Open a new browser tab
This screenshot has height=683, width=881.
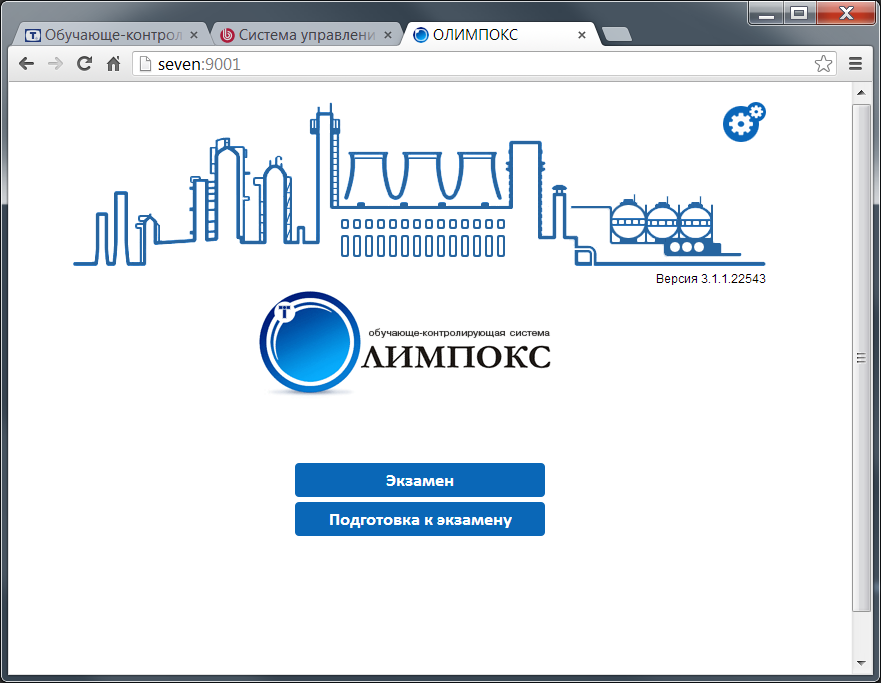(617, 35)
